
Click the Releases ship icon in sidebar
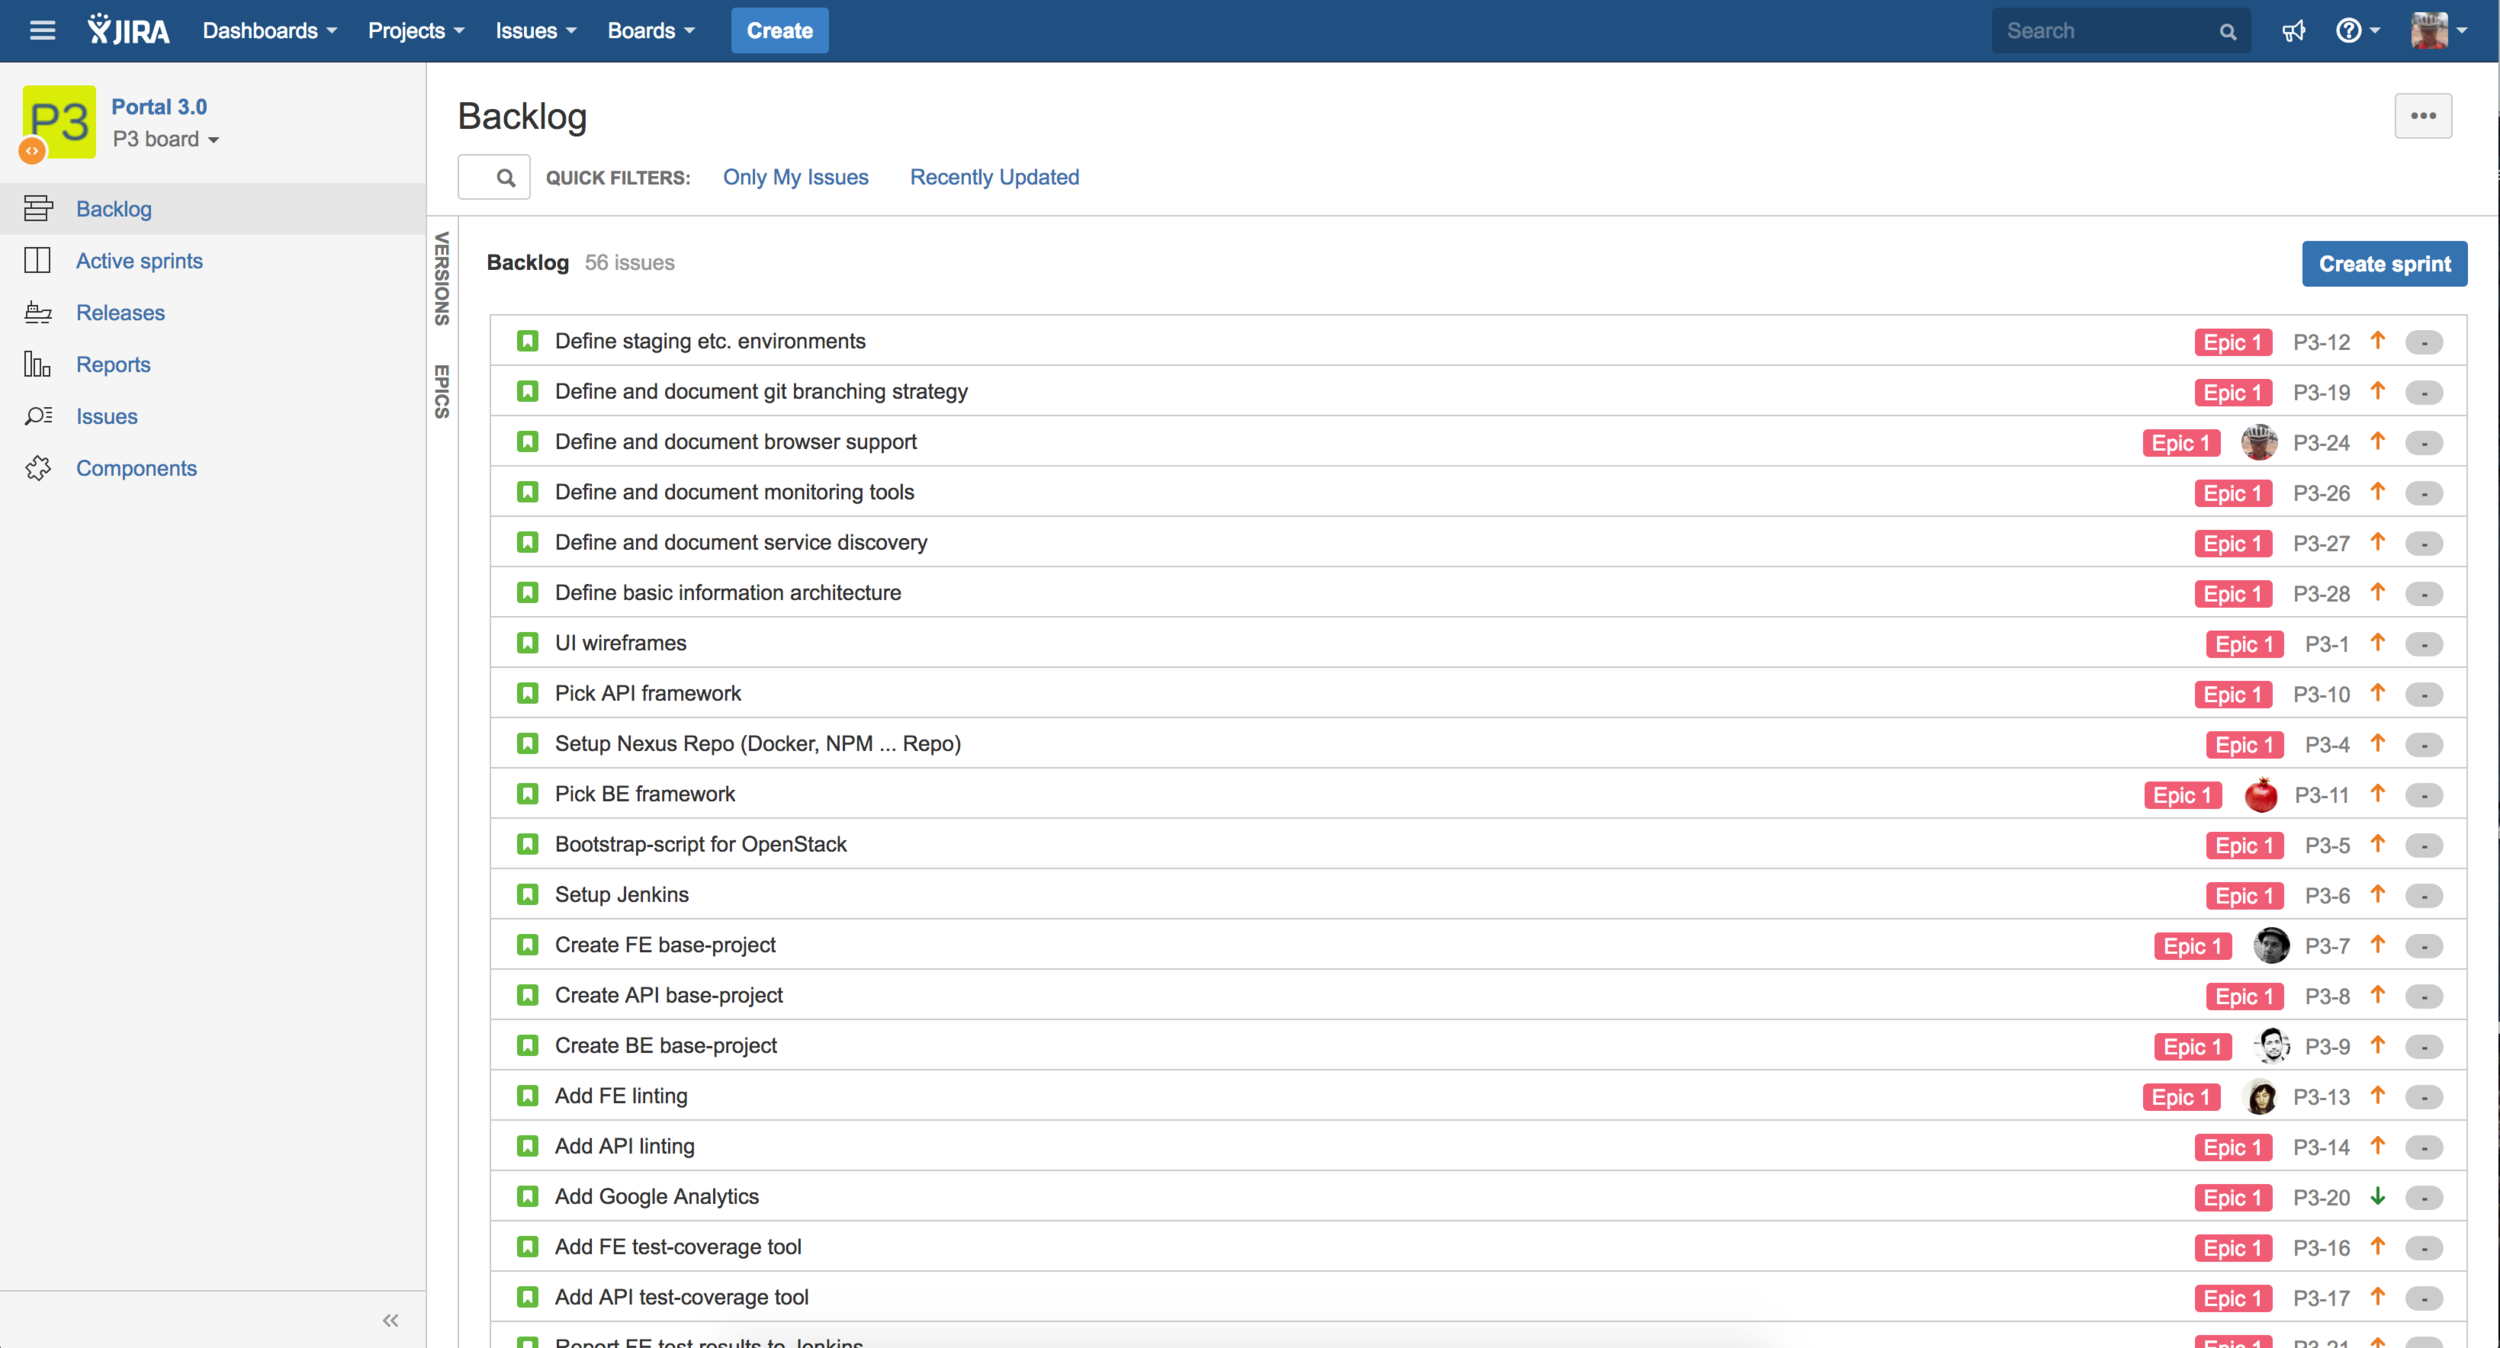[38, 313]
